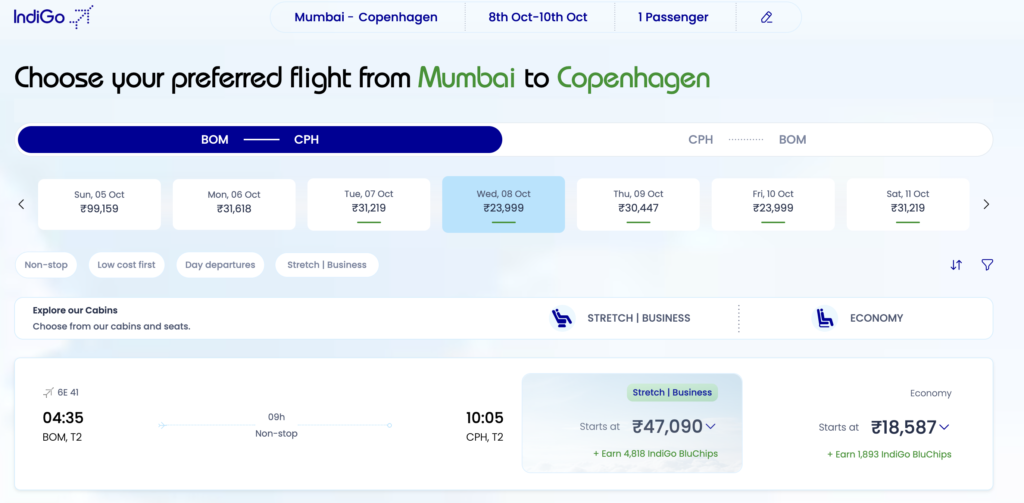Viewport: 1024px width, 503px height.
Task: Show previous dates with left arrow
Action: 21,204
